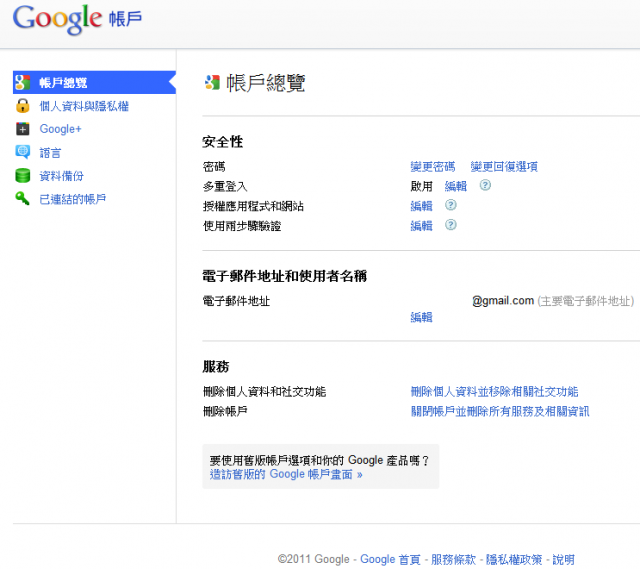This screenshot has width=640, height=569.
Task: Click the 變更回復選項 link
Action: pyautogui.click(x=504, y=167)
